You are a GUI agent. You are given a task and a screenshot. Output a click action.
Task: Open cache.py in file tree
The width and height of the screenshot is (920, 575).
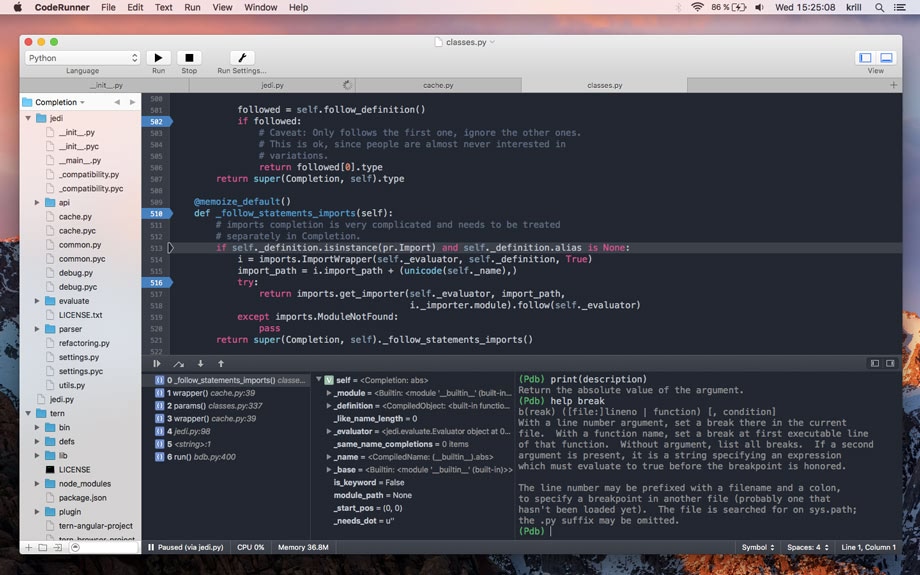coord(75,217)
